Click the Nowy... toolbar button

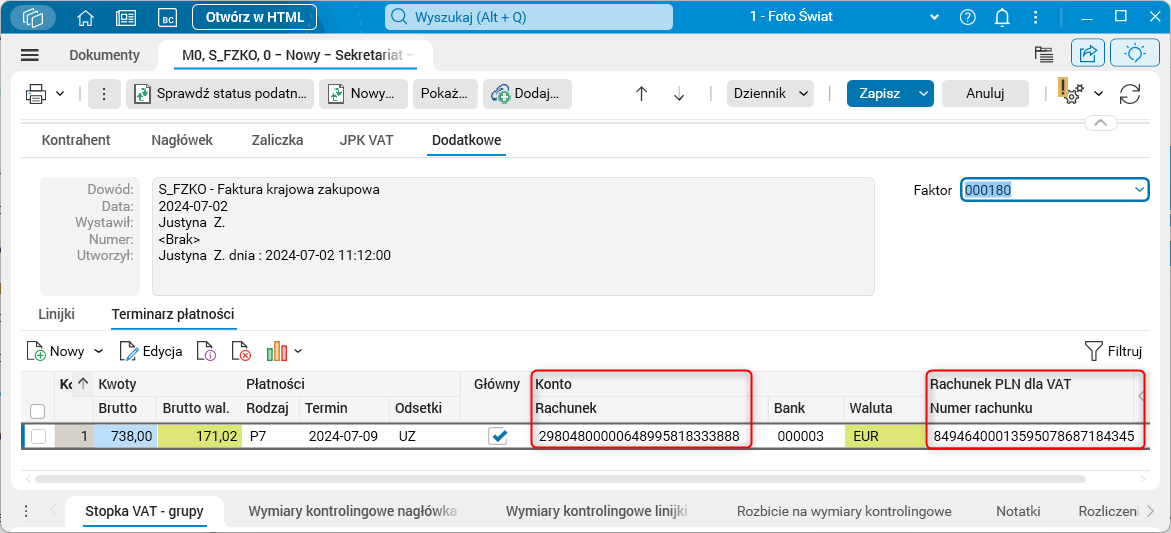(x=364, y=94)
